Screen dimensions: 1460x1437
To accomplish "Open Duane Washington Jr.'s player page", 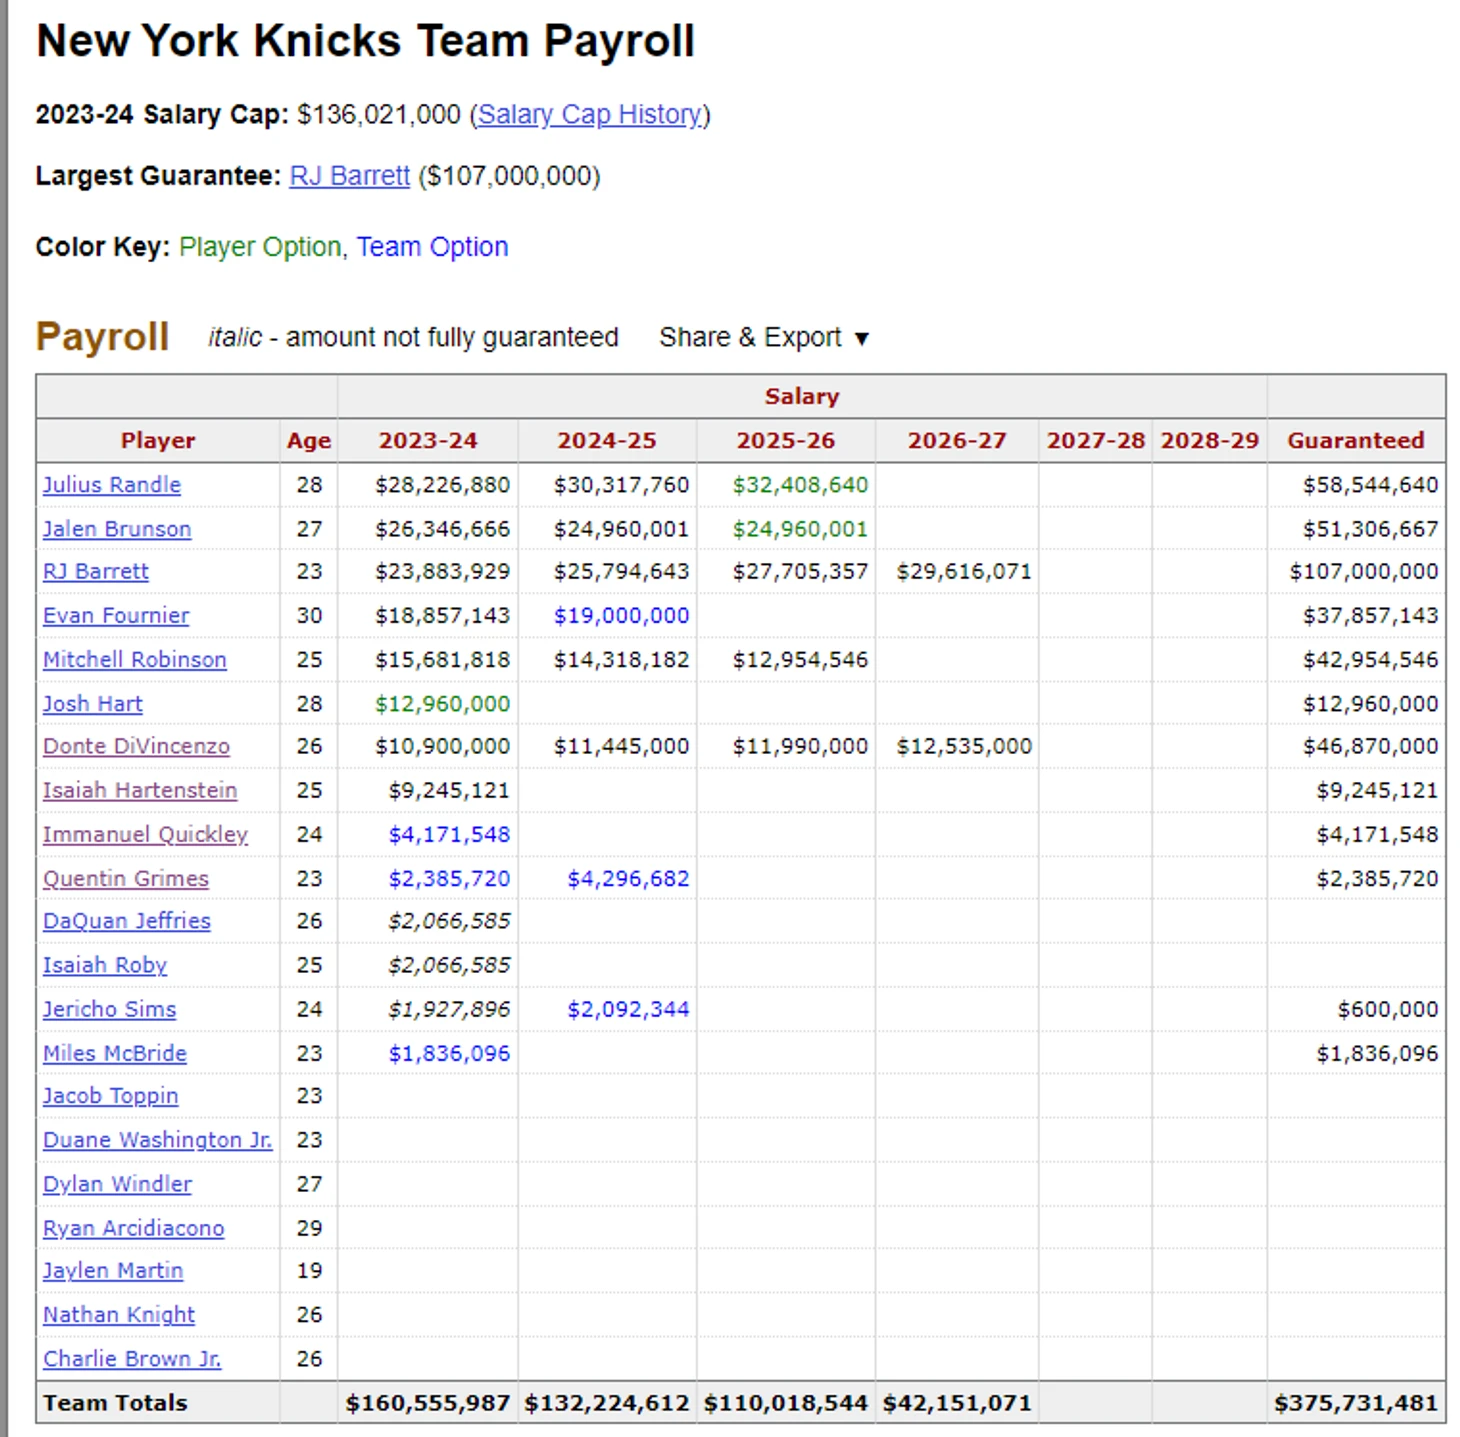I will (x=158, y=1140).
